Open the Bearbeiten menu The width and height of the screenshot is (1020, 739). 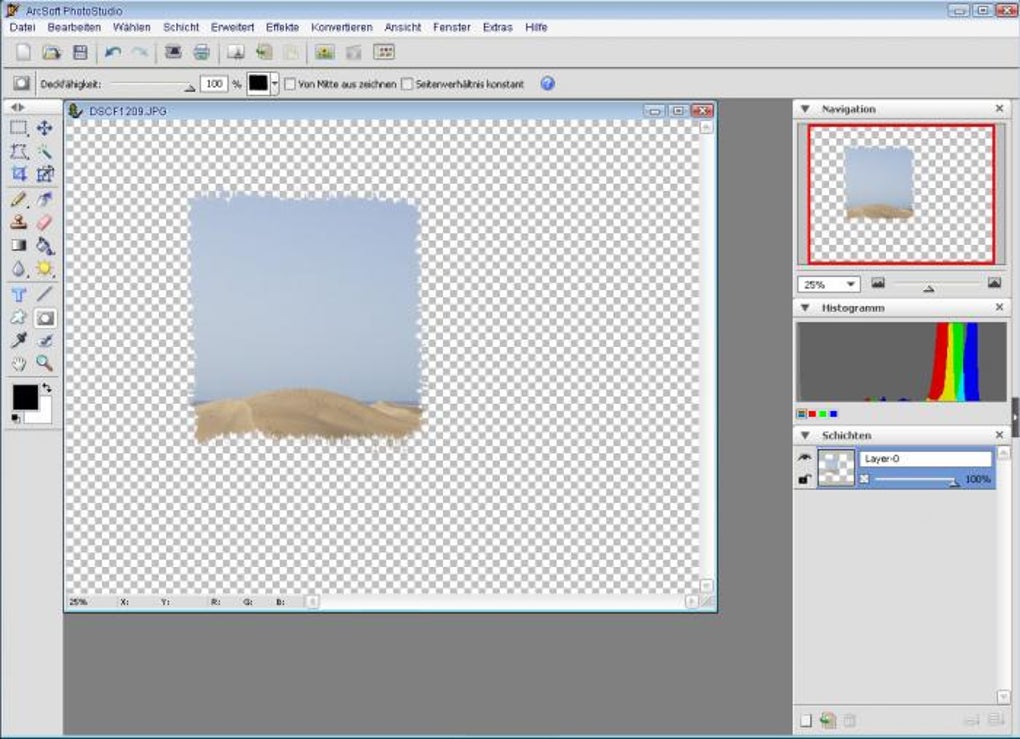[74, 27]
